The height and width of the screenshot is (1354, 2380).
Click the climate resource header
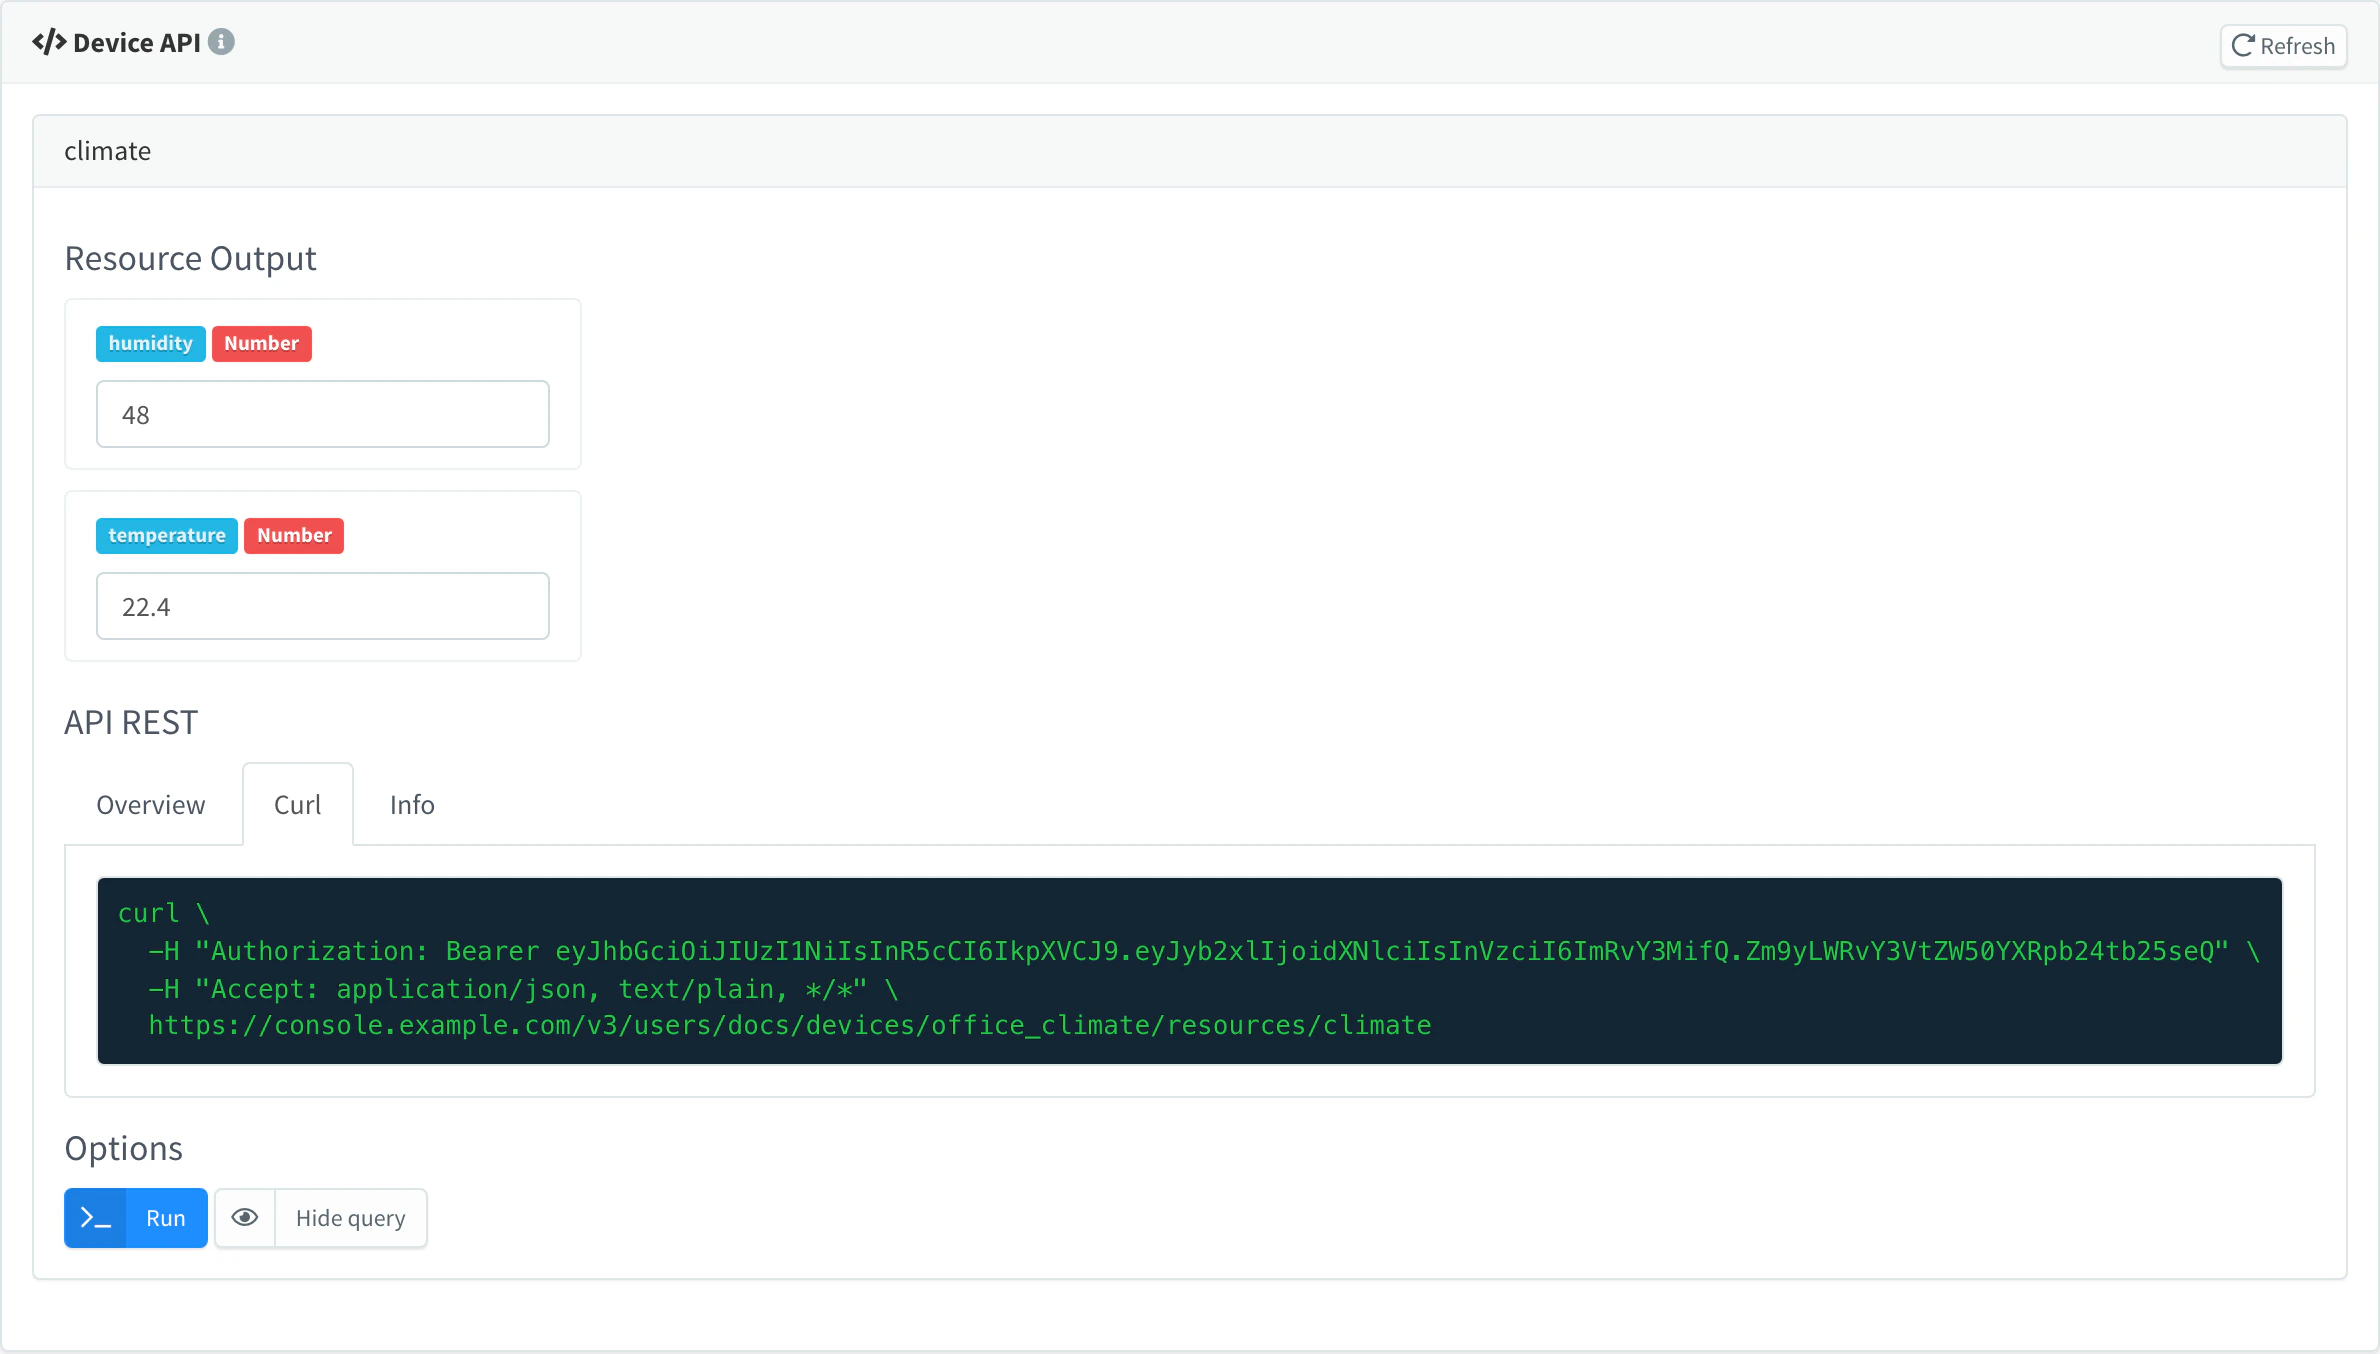point(1190,151)
